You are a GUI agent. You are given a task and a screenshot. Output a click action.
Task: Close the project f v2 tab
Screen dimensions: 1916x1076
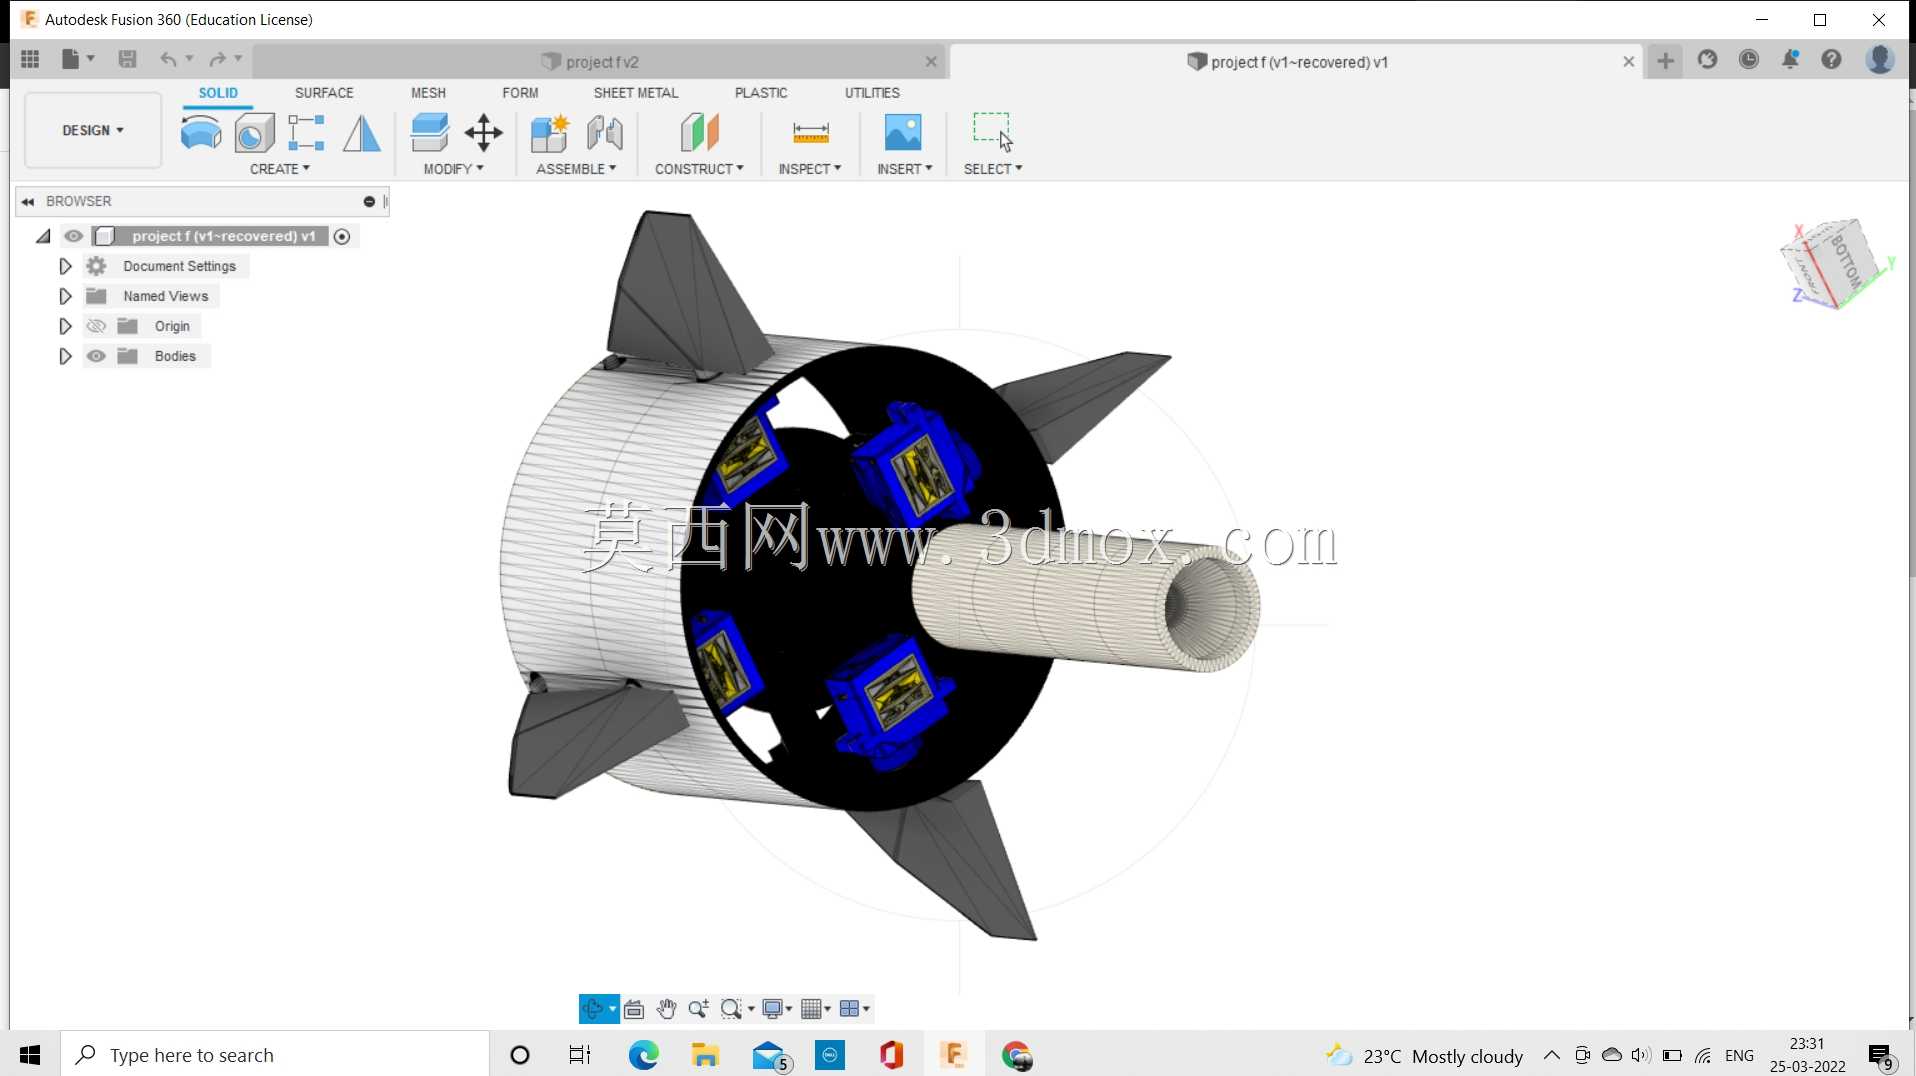pyautogui.click(x=931, y=61)
